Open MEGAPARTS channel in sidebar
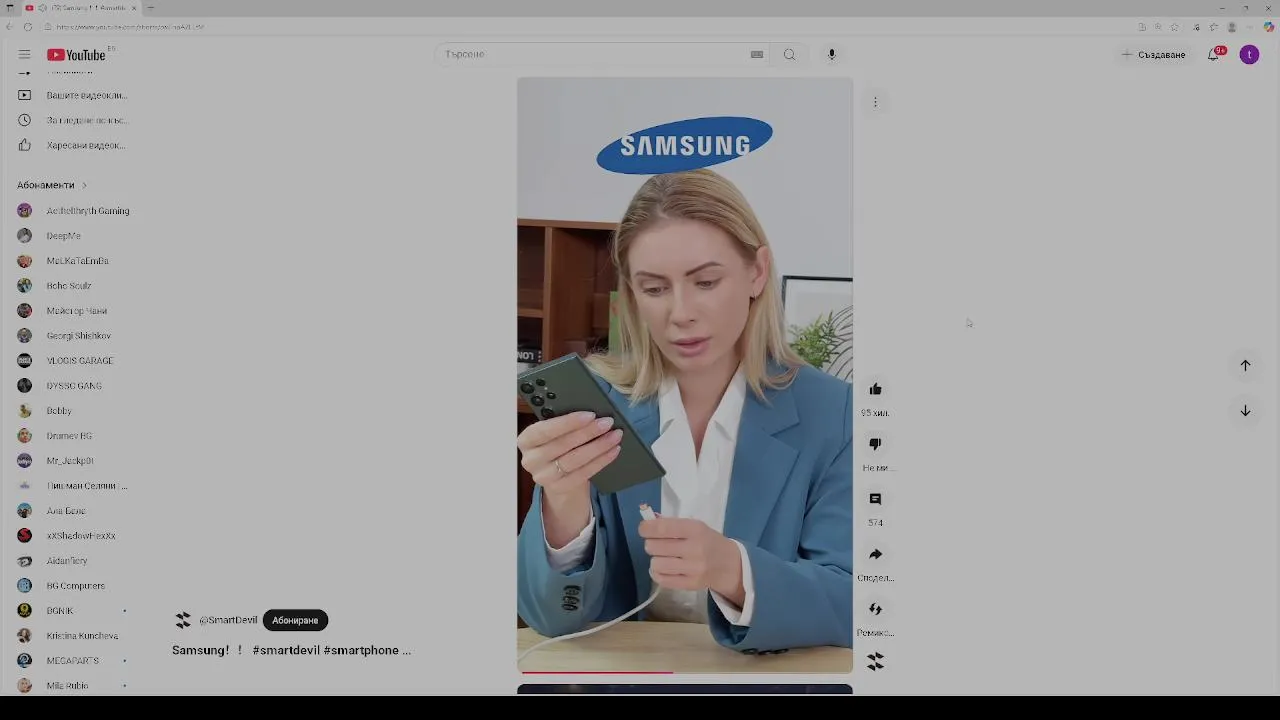The width and height of the screenshot is (1280, 720). [75, 661]
